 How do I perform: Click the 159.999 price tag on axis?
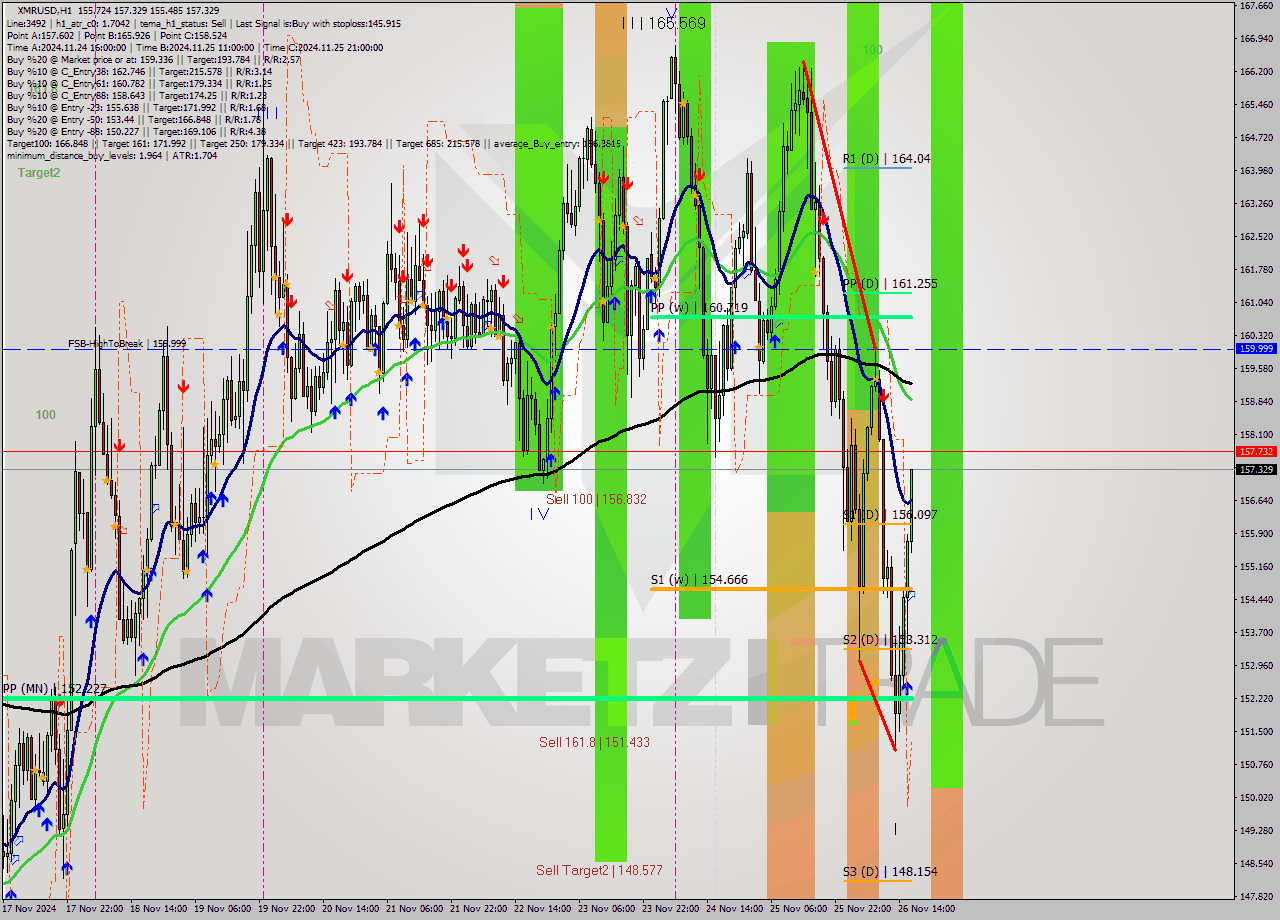point(1256,349)
